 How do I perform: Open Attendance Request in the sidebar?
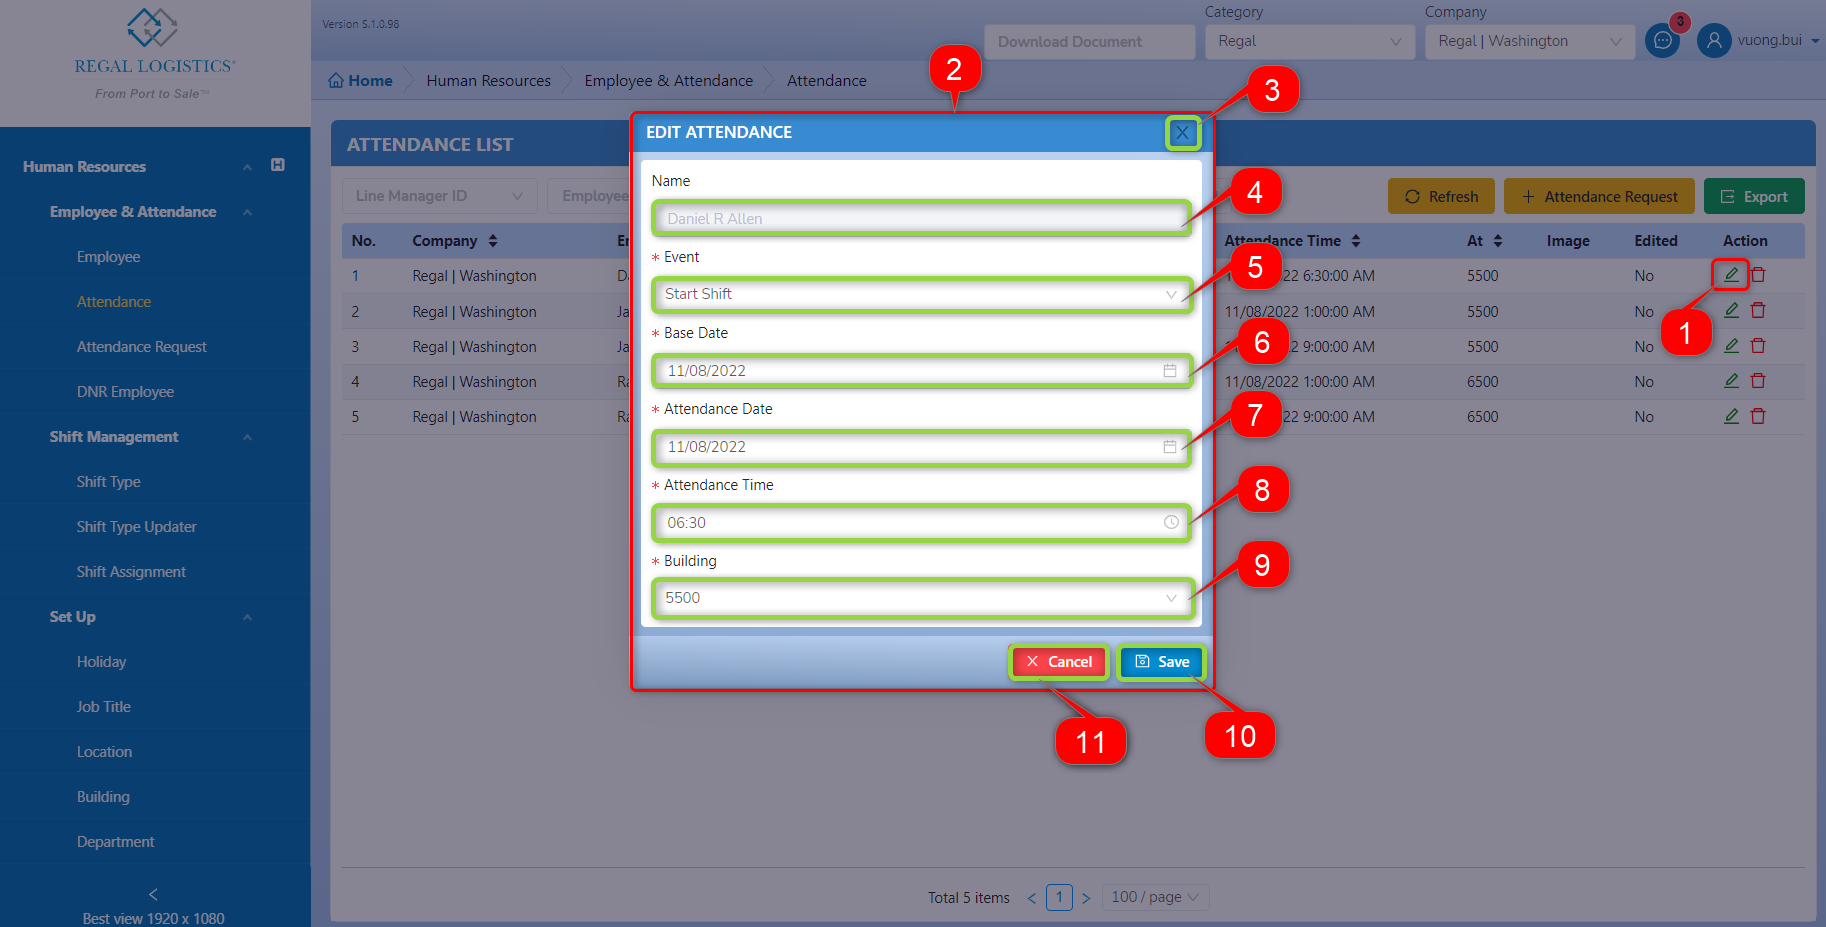click(x=142, y=347)
